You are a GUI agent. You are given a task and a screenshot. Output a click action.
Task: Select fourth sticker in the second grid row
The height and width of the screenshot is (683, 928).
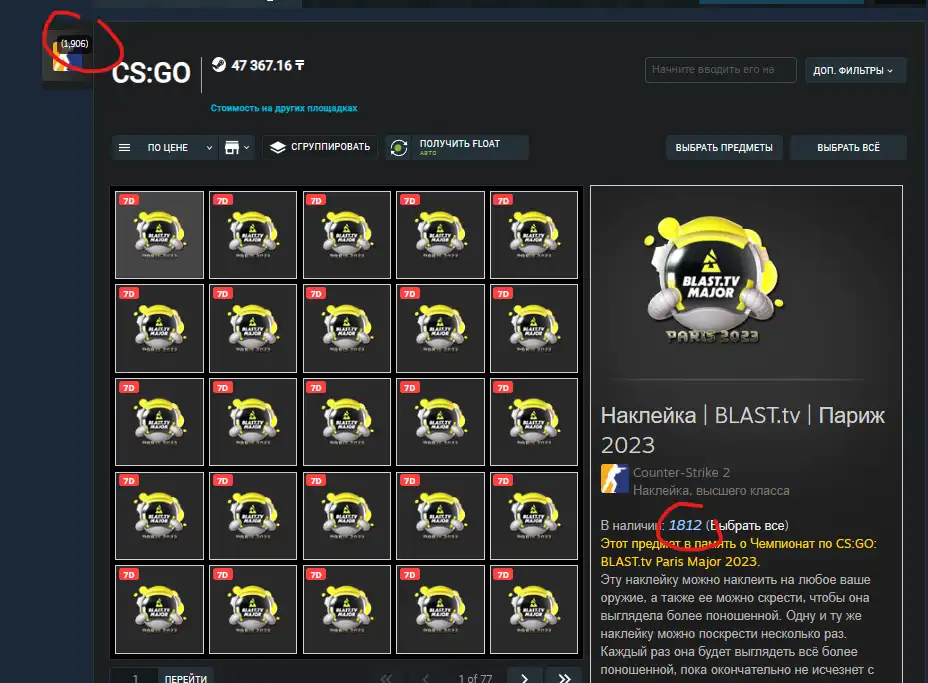[x=440, y=328]
